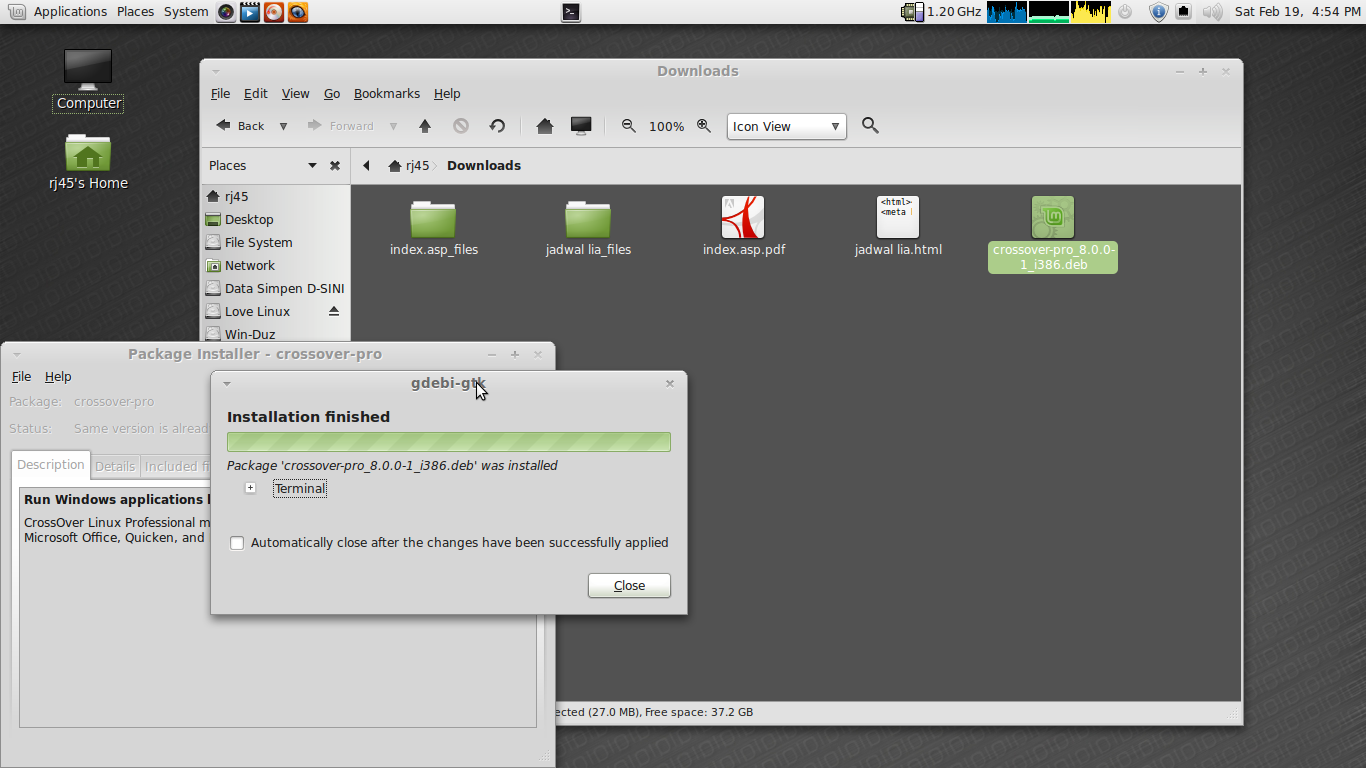Open Package Installer window menu arrow

coord(17,354)
